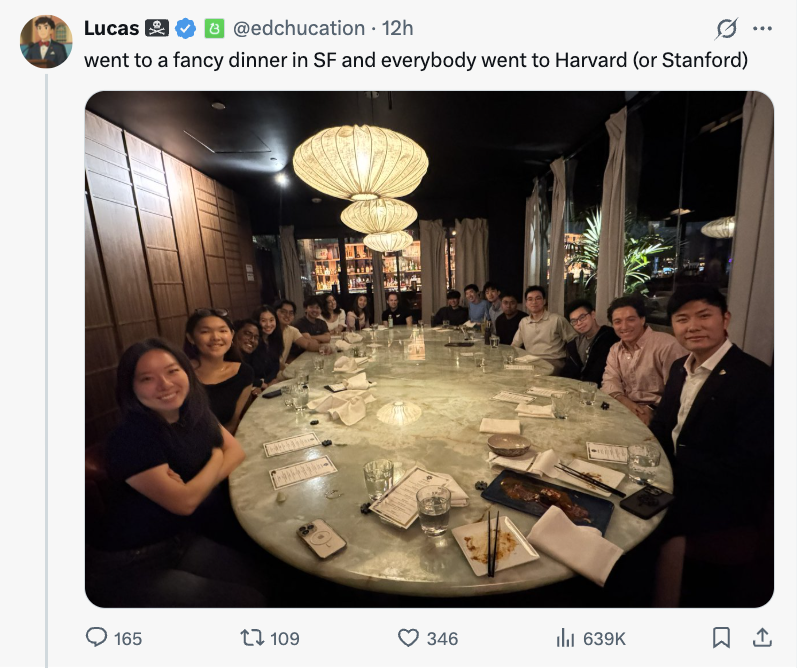
Task: Click the tweet text about the fancy dinner
Action: click(x=415, y=59)
